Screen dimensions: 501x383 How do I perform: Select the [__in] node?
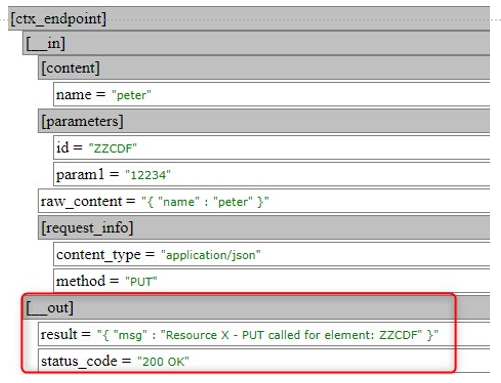[256, 43]
